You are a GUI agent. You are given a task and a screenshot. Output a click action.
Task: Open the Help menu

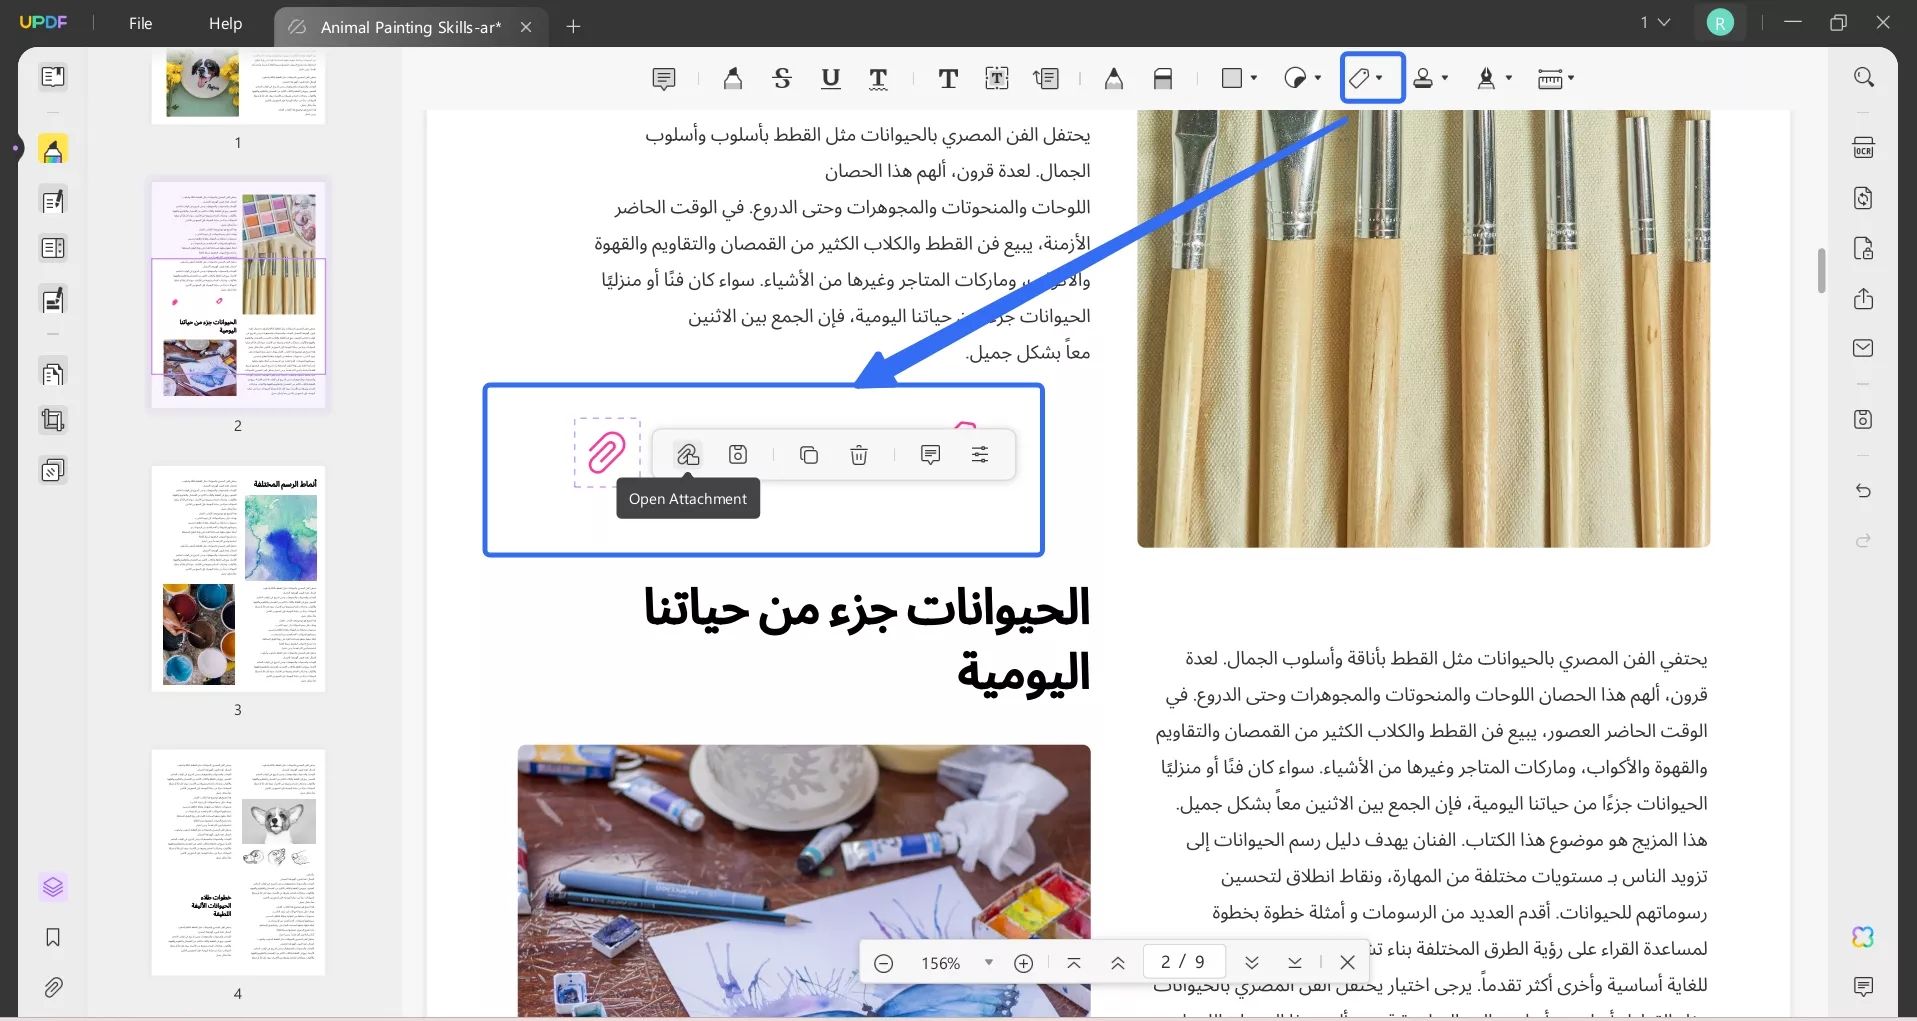[225, 23]
